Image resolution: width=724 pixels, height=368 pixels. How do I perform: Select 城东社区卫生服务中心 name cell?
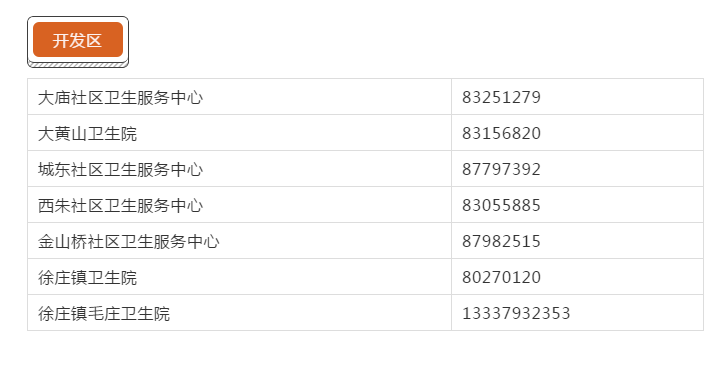click(x=239, y=169)
